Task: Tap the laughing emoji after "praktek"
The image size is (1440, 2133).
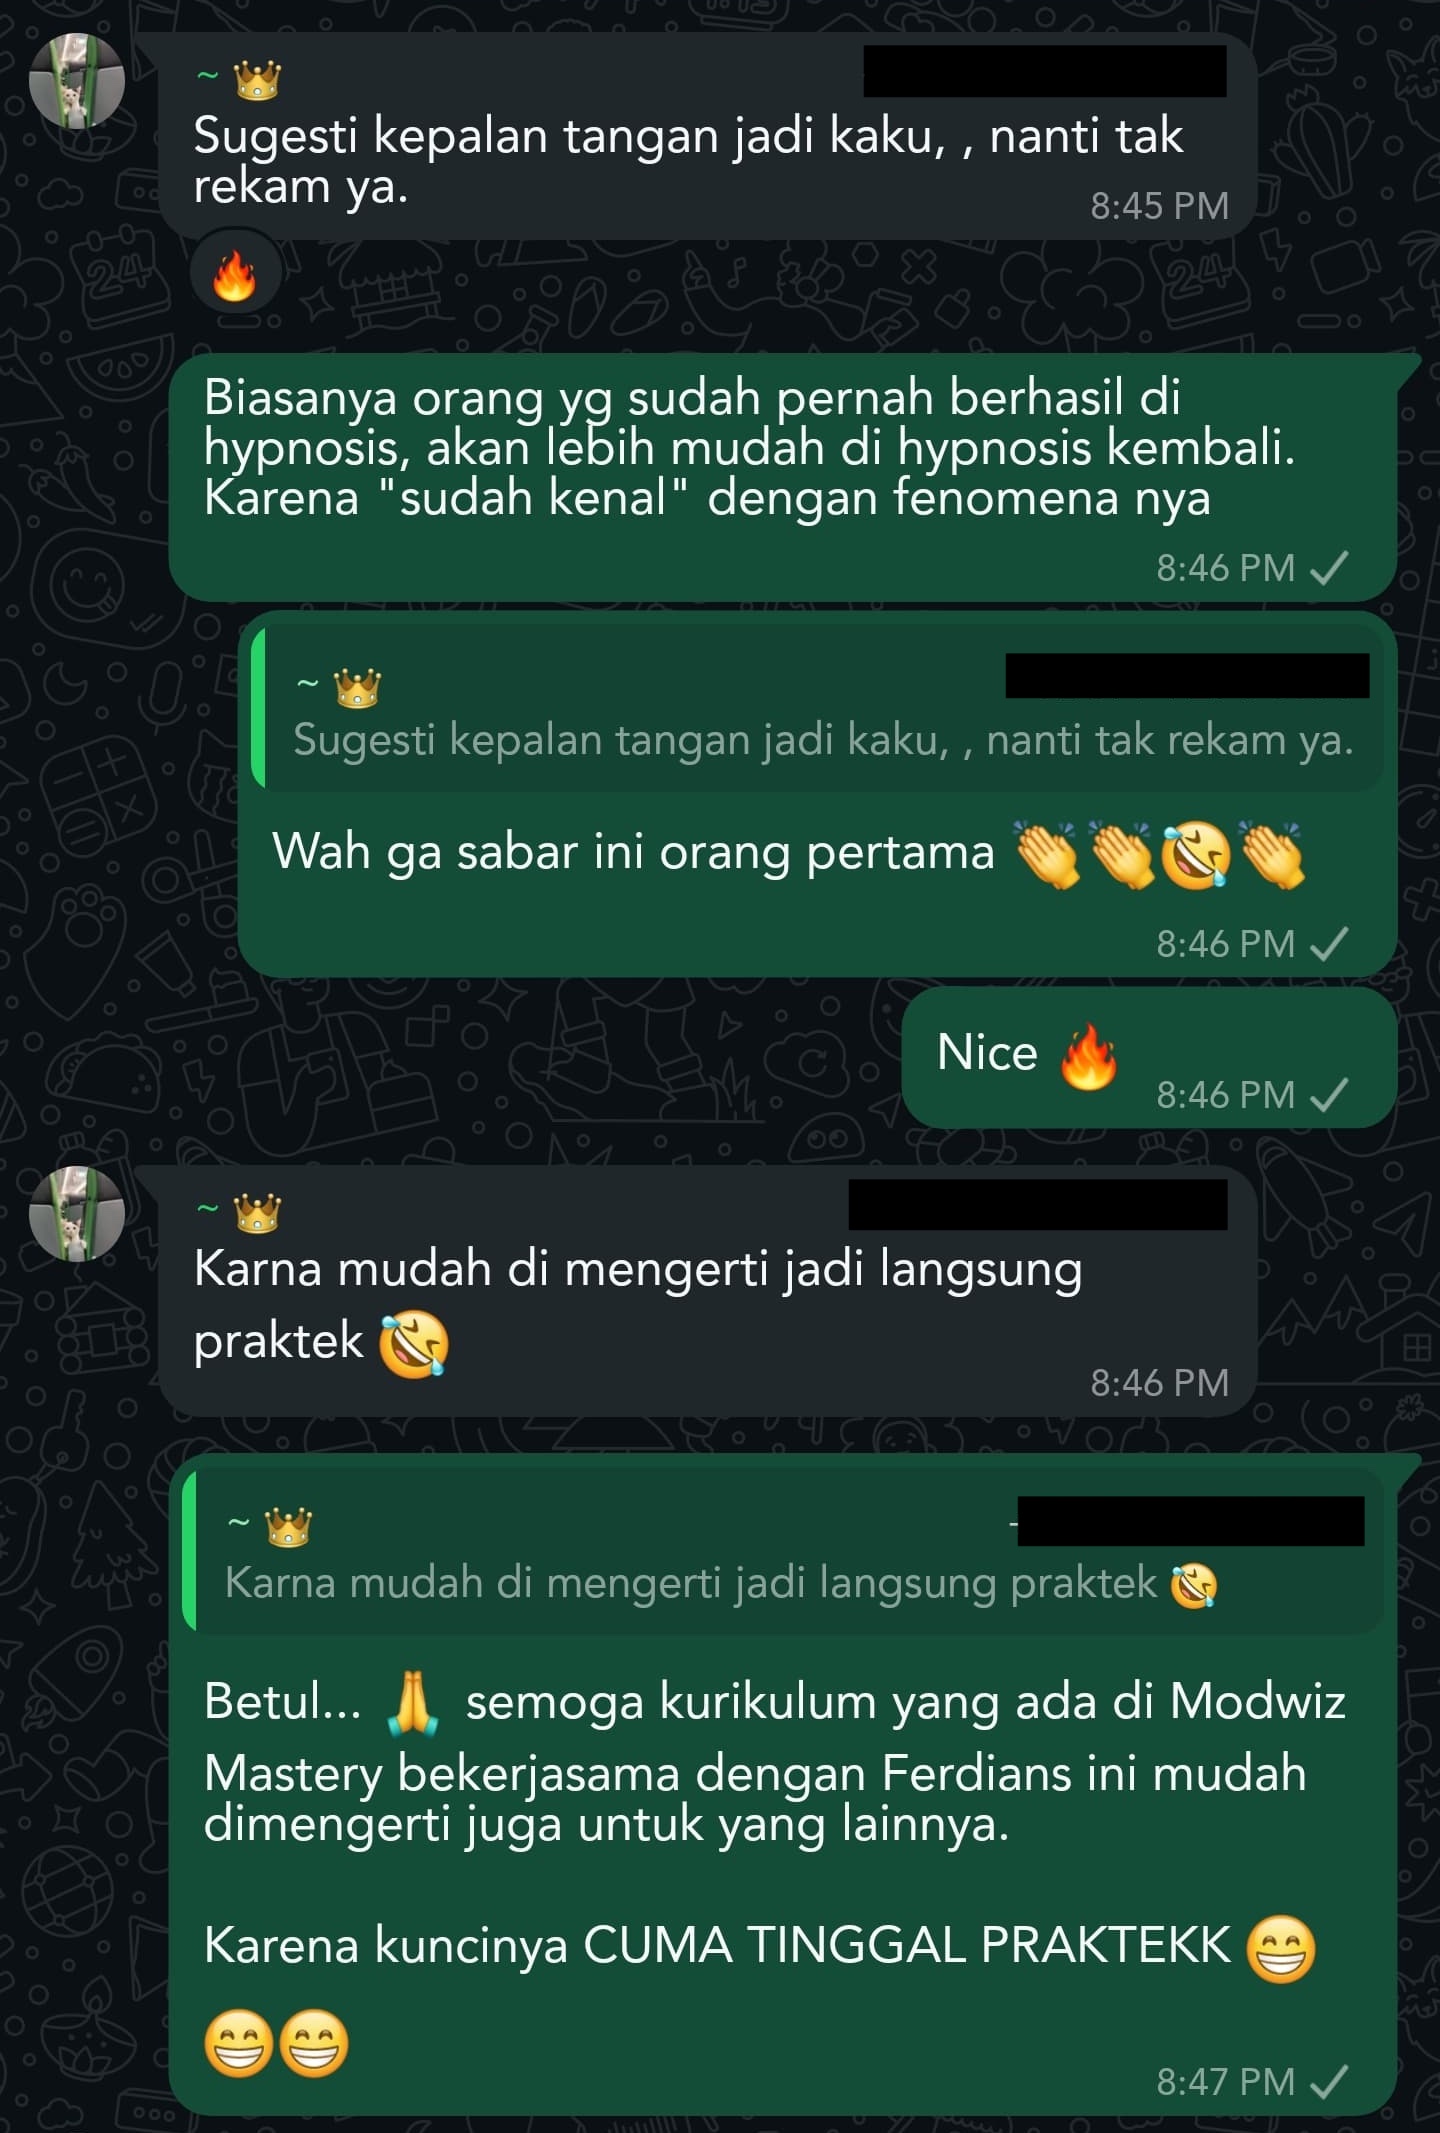Action: point(414,1343)
